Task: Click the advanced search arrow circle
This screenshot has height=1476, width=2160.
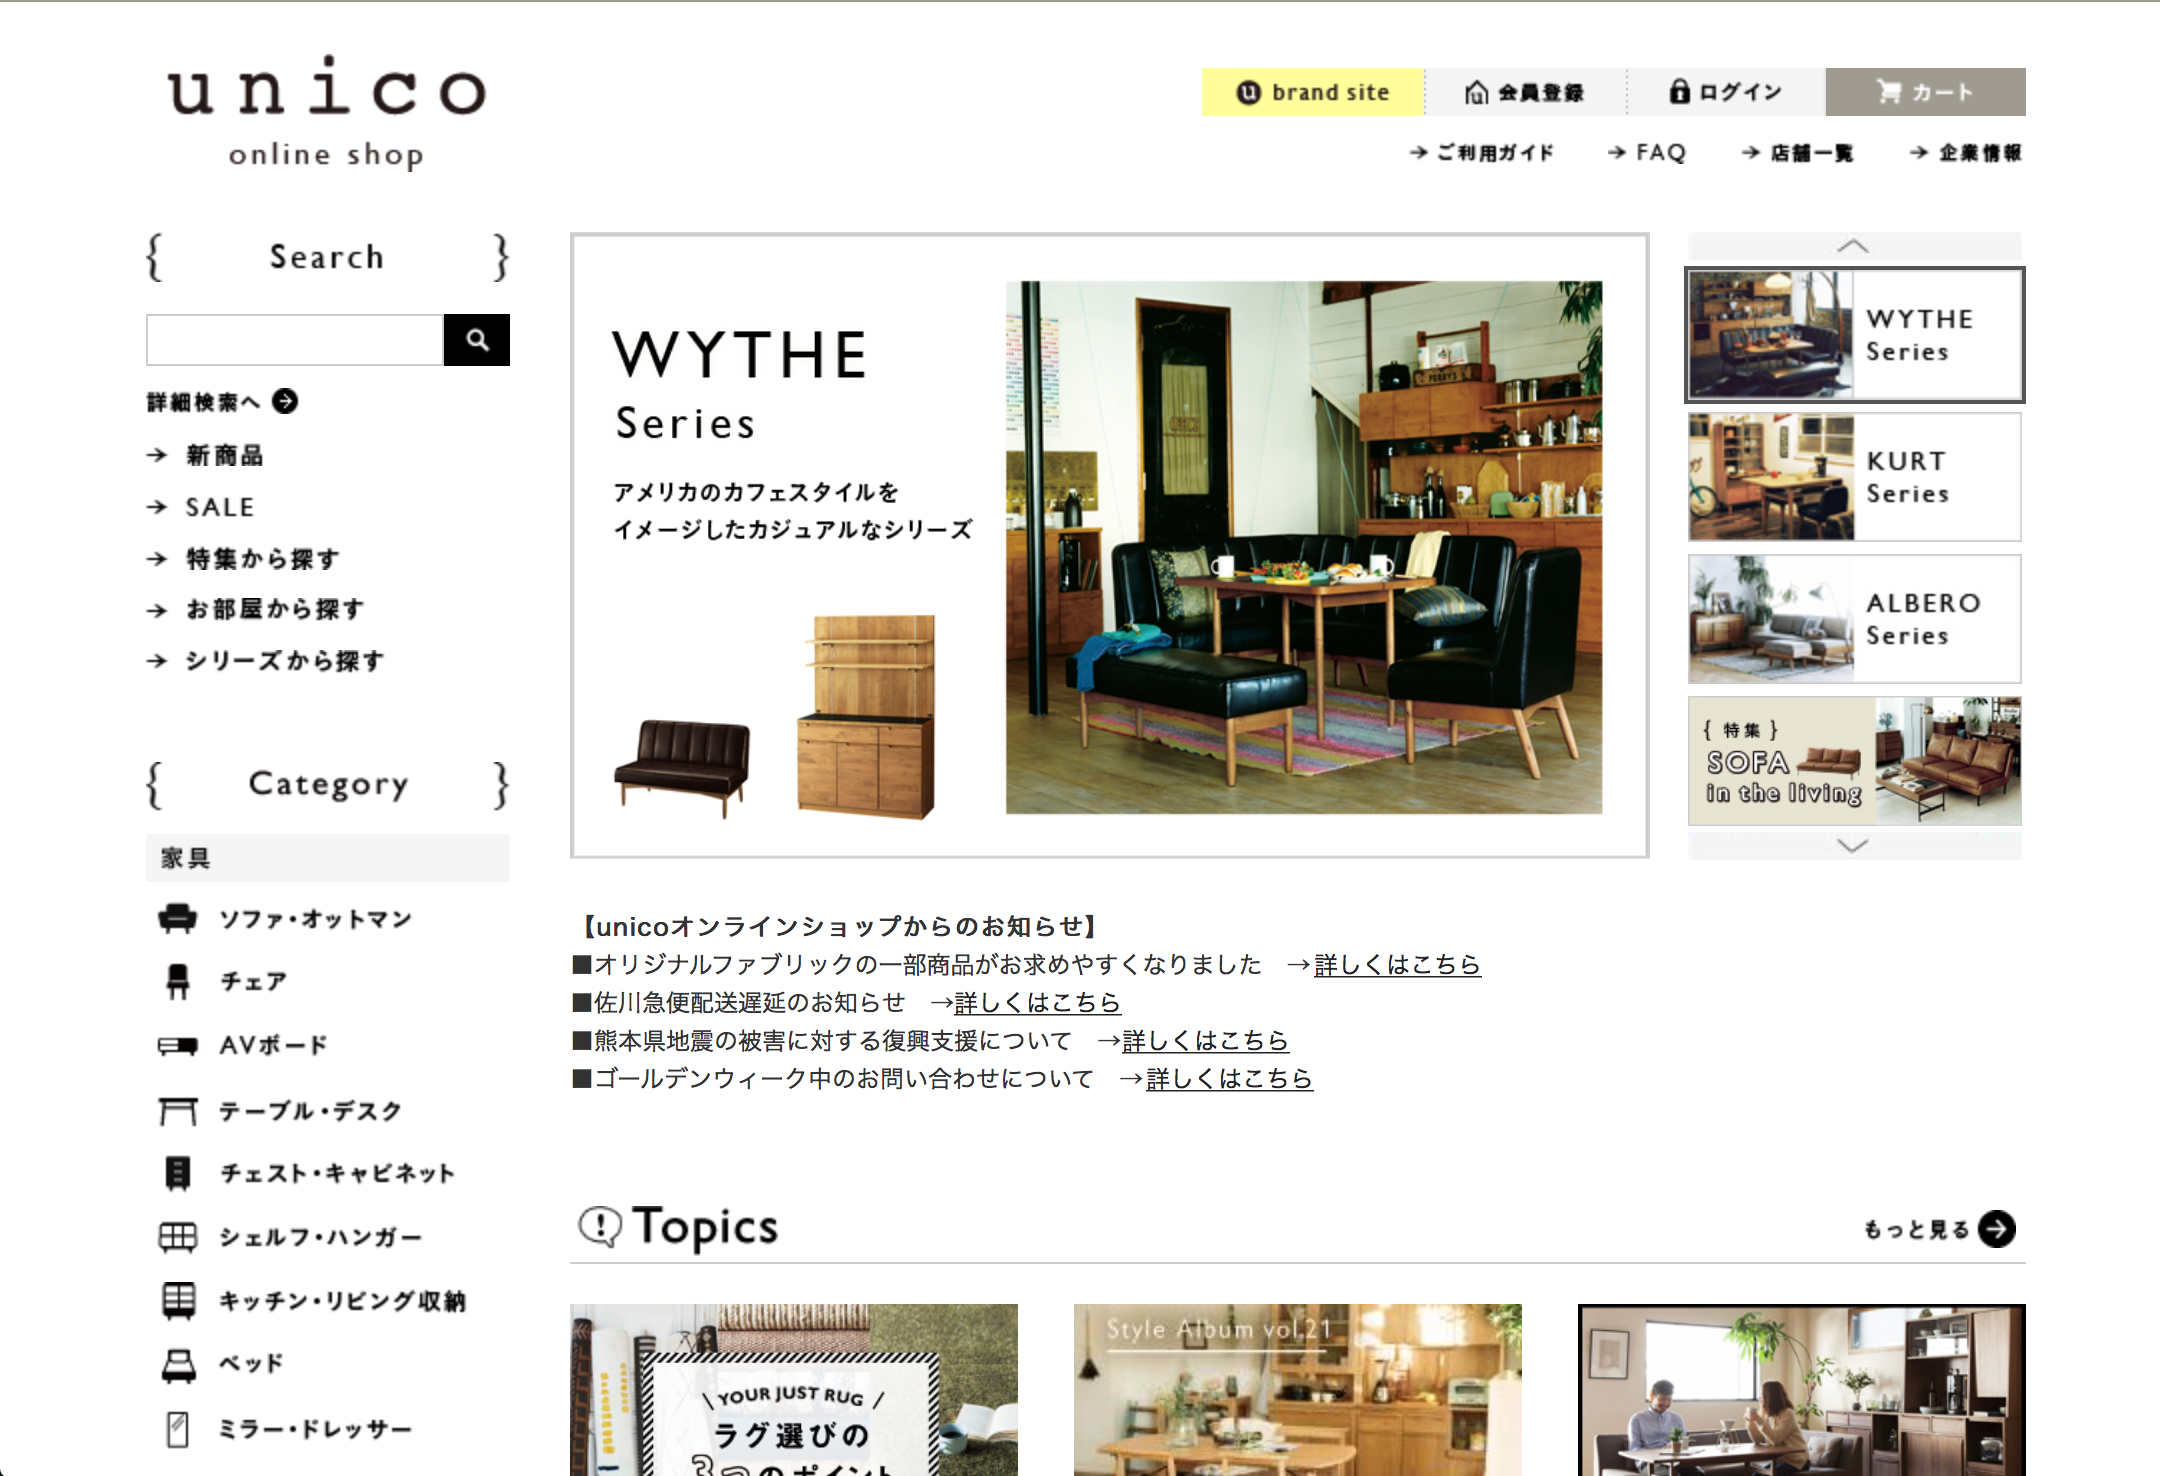Action: pyautogui.click(x=285, y=401)
